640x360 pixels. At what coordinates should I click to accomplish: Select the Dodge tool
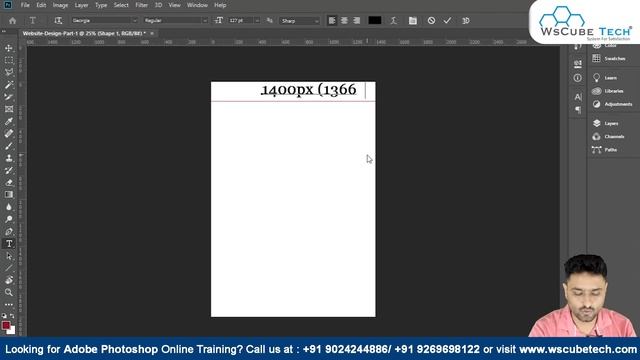coord(9,219)
